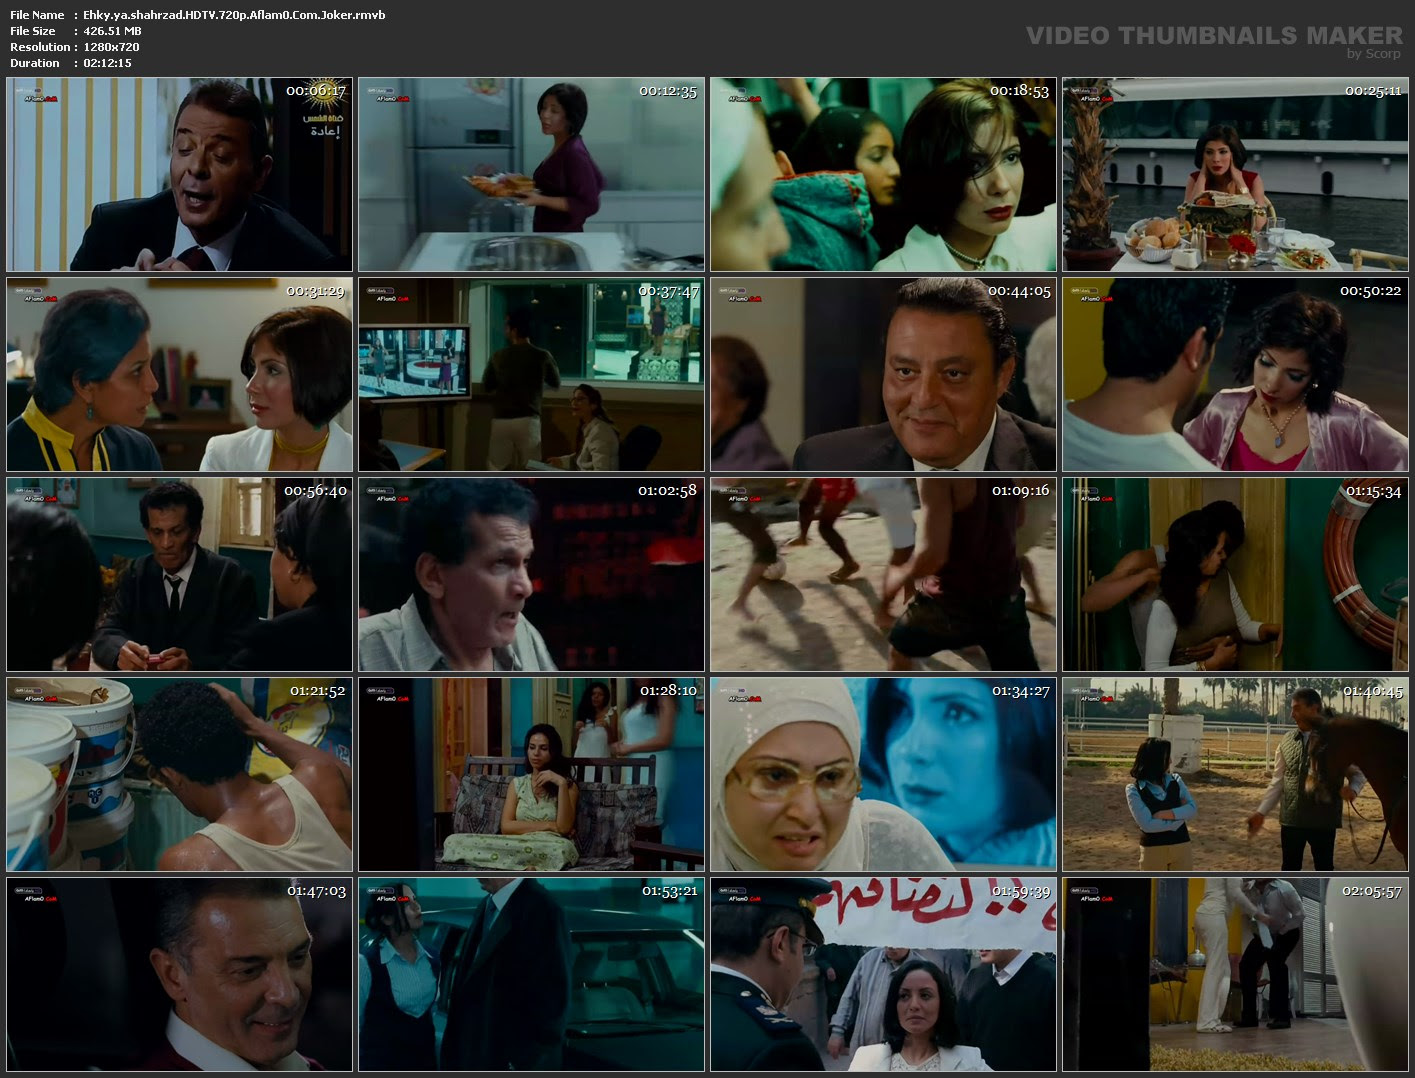The width and height of the screenshot is (1415, 1078).
Task: Choose the frame marked 01:21:52
Action: coord(180,775)
